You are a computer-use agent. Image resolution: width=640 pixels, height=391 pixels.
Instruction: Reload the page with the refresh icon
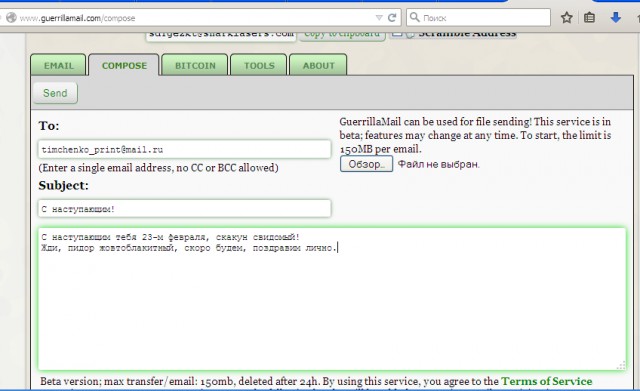point(392,18)
